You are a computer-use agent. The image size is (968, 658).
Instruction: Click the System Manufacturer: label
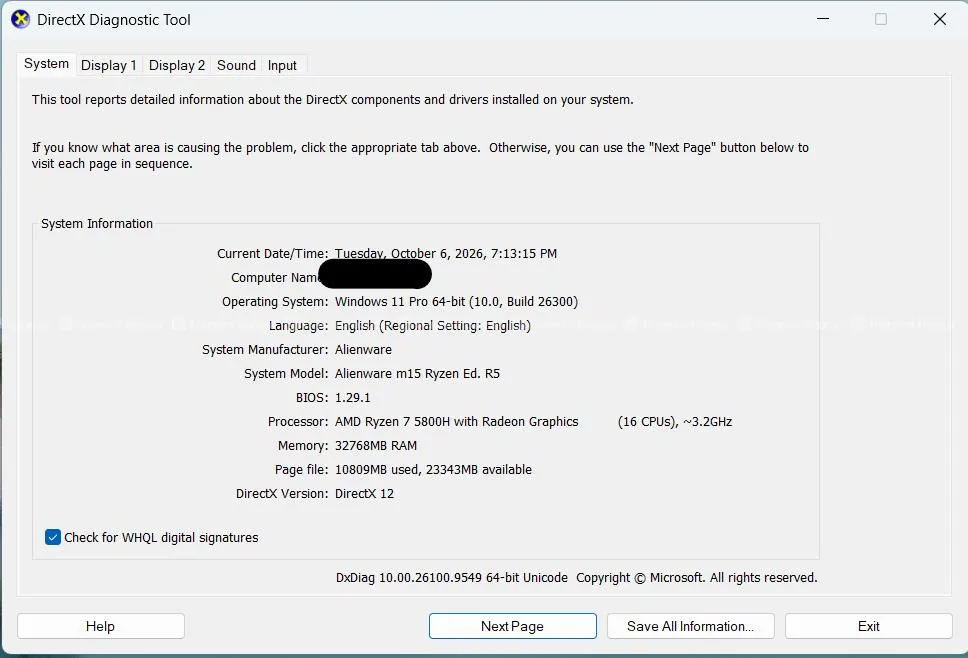click(x=265, y=349)
